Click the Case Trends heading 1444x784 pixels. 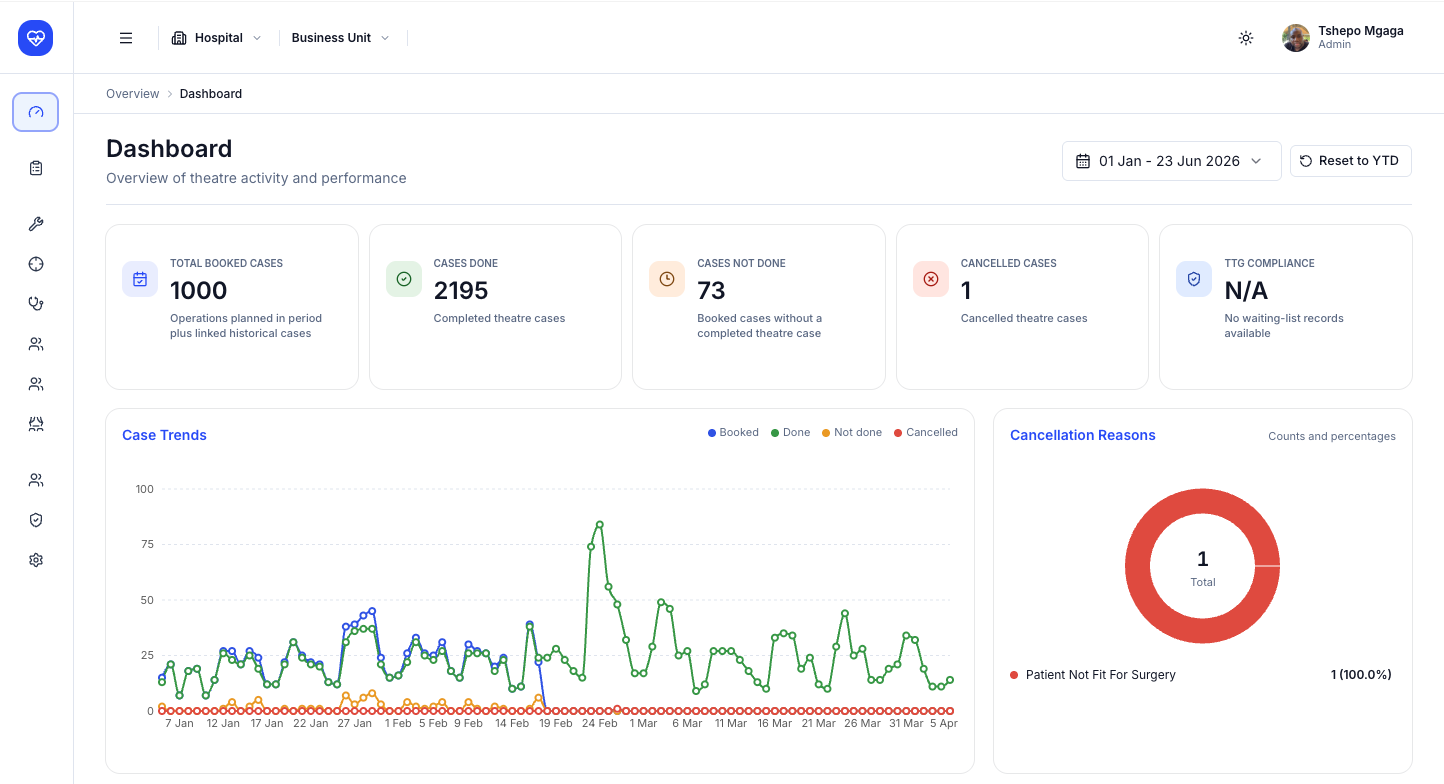pyautogui.click(x=164, y=435)
